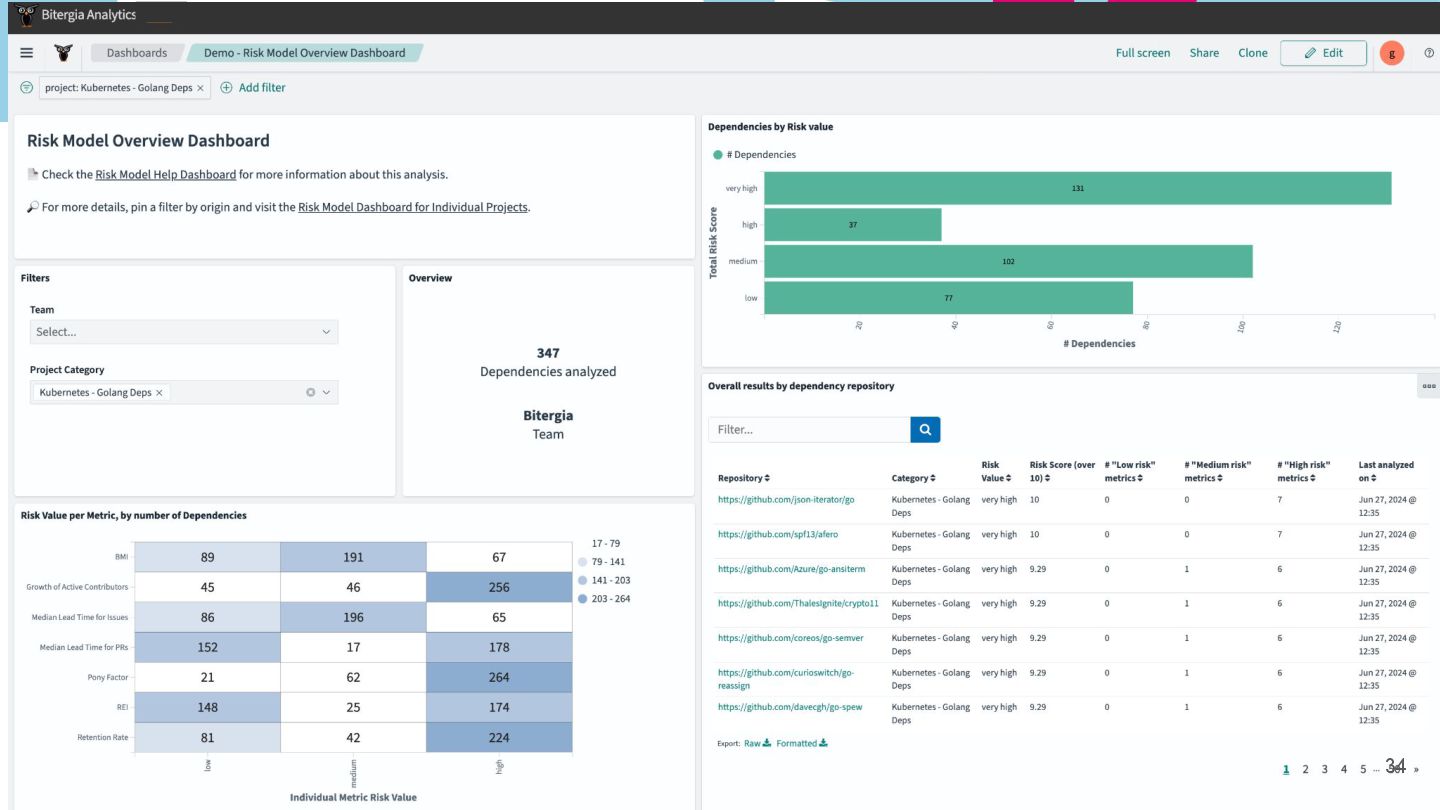
Task: Go to results page 3
Action: tap(1324, 769)
